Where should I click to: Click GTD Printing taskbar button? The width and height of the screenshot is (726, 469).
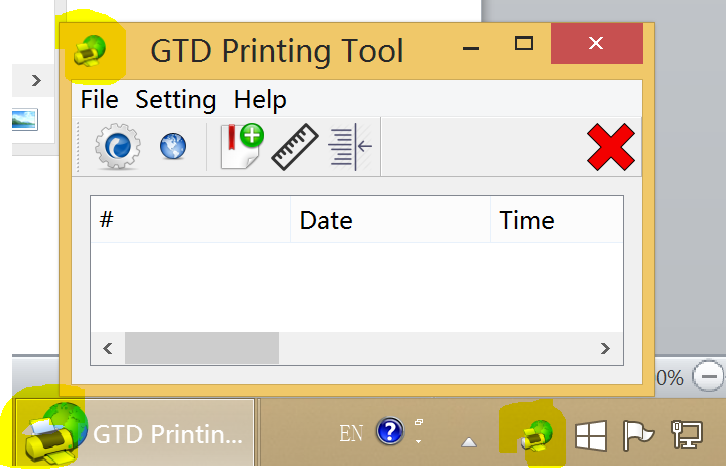(135, 433)
